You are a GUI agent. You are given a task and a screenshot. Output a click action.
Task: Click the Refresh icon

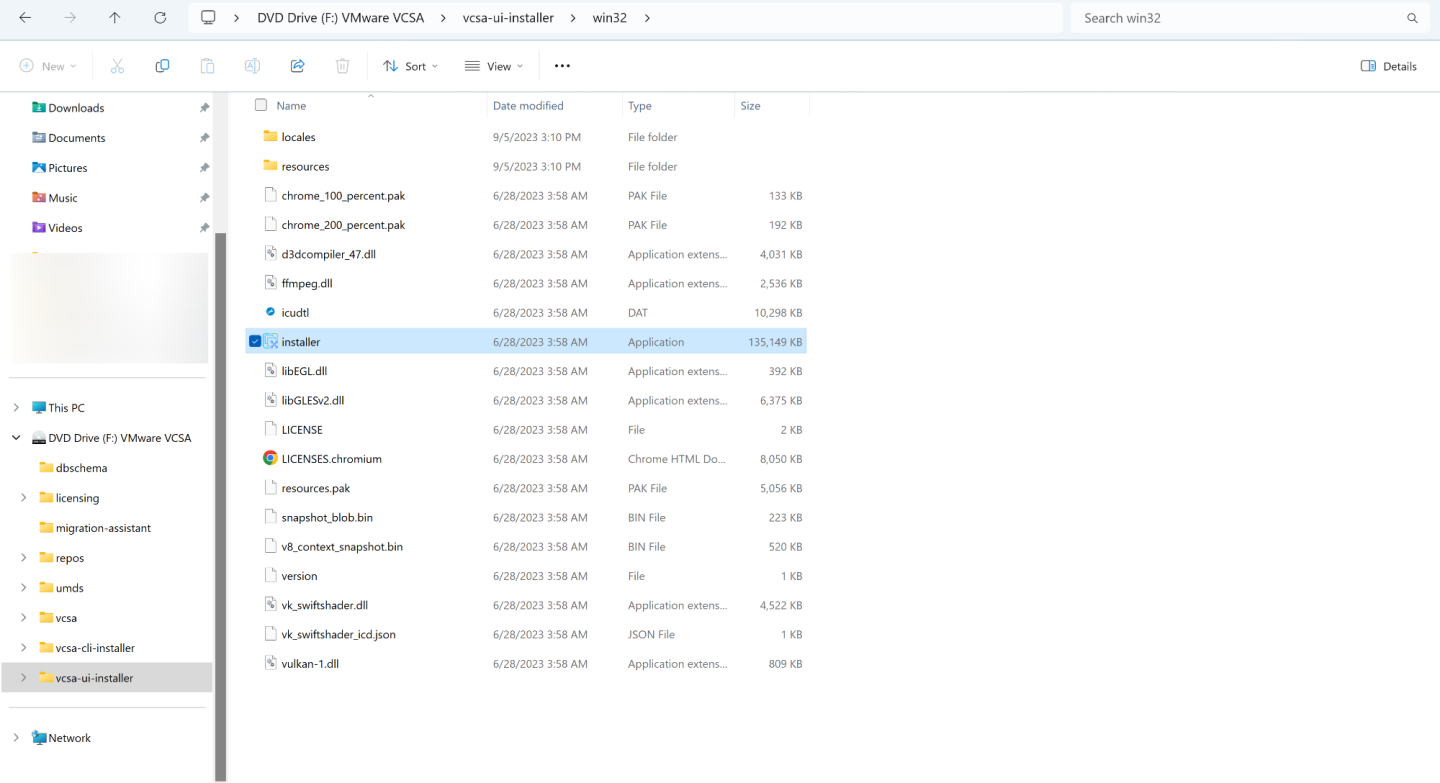coord(160,18)
